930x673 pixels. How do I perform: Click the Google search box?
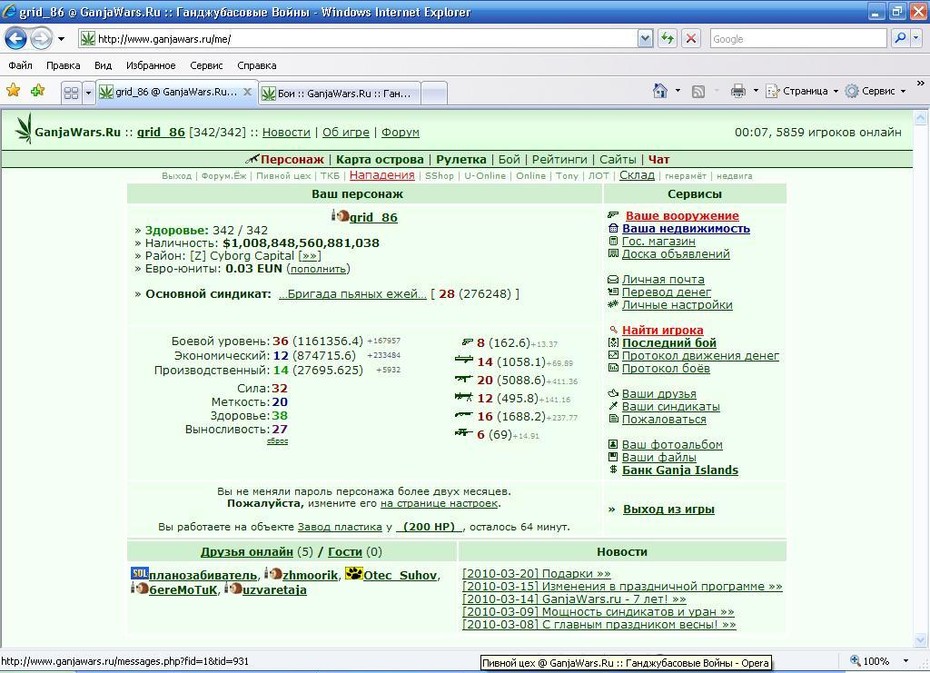798,39
